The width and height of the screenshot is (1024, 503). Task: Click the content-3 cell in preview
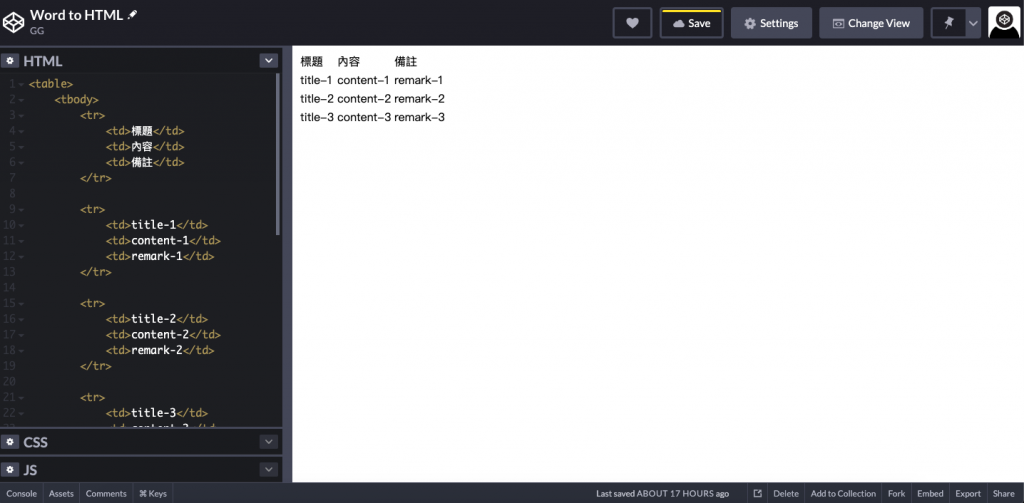pos(364,118)
